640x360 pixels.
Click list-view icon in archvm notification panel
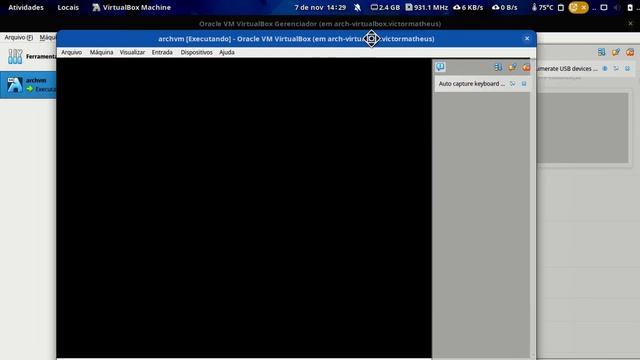pyautogui.click(x=498, y=67)
